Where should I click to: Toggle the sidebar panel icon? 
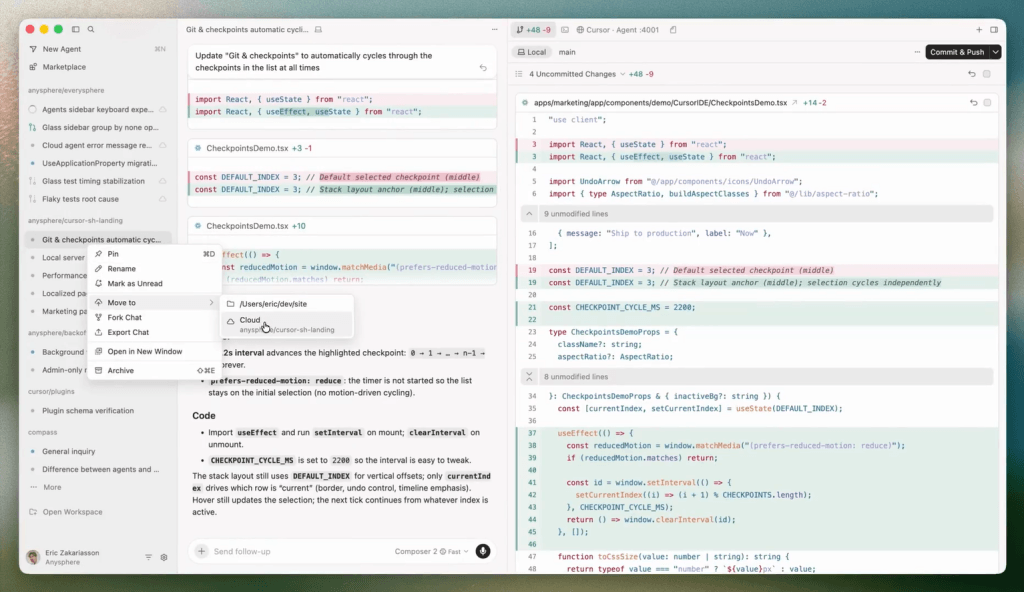tap(76, 30)
